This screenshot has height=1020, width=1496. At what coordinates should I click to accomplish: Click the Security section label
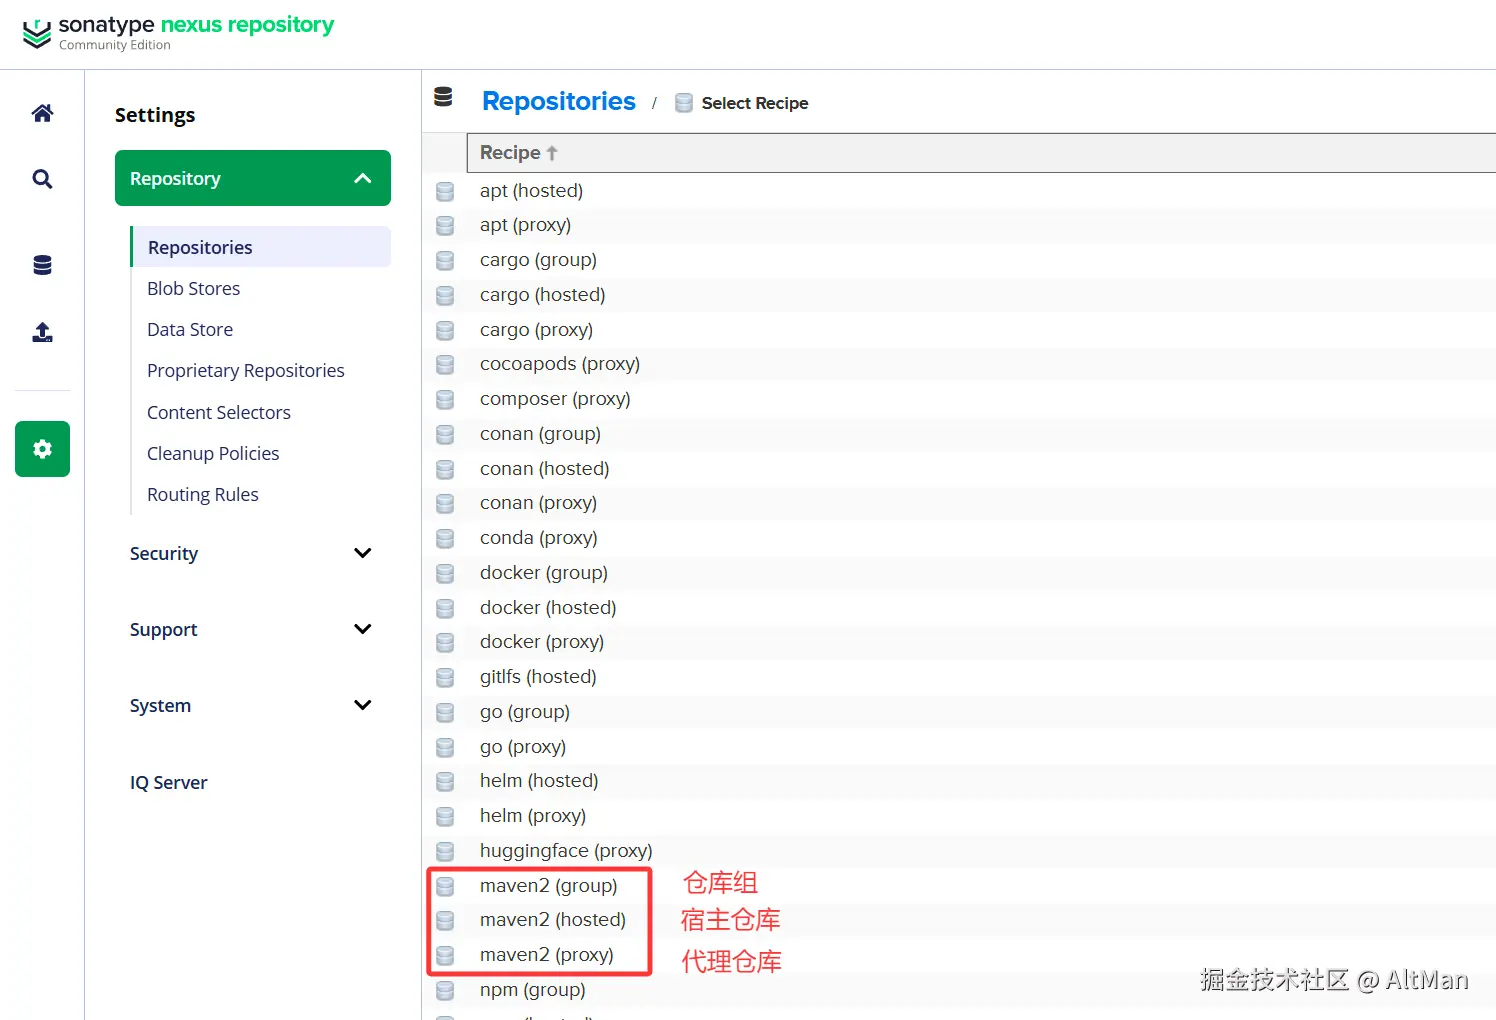pyautogui.click(x=164, y=553)
